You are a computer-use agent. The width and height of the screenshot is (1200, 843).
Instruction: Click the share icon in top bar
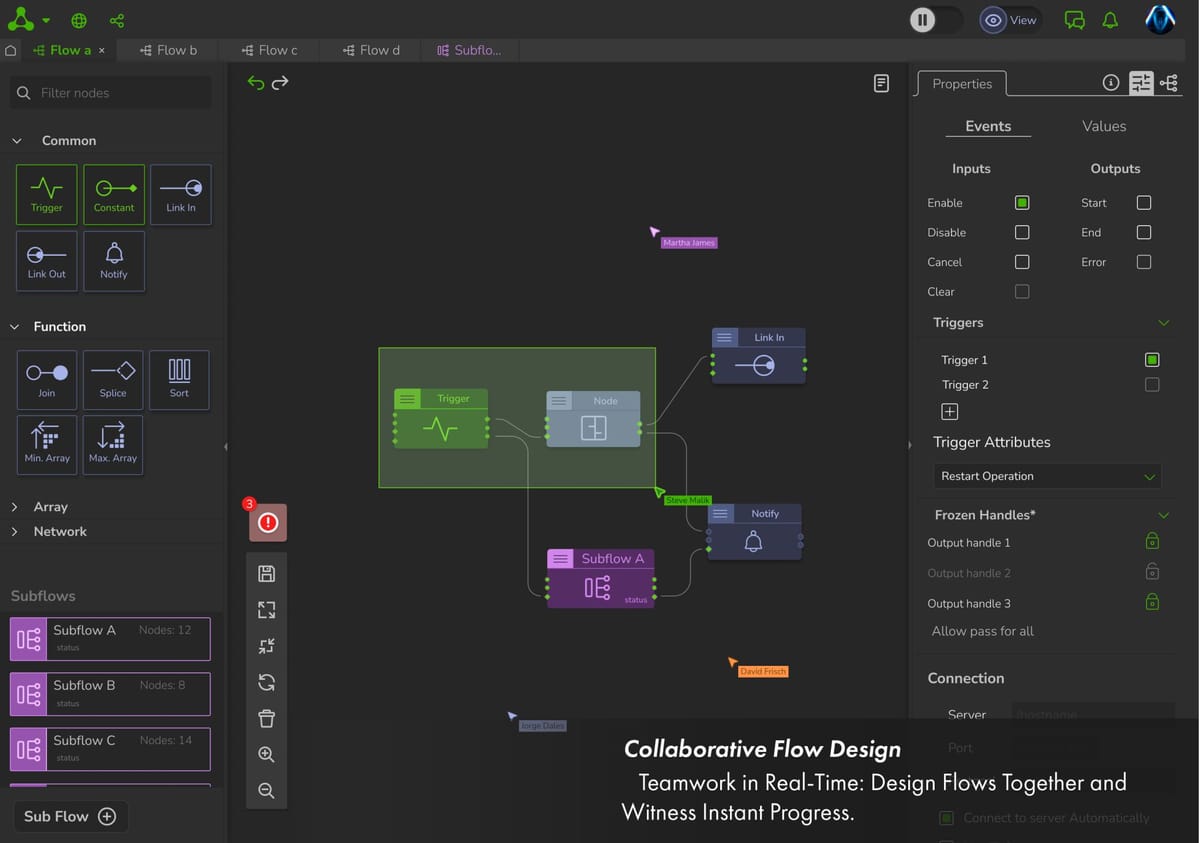click(x=117, y=20)
